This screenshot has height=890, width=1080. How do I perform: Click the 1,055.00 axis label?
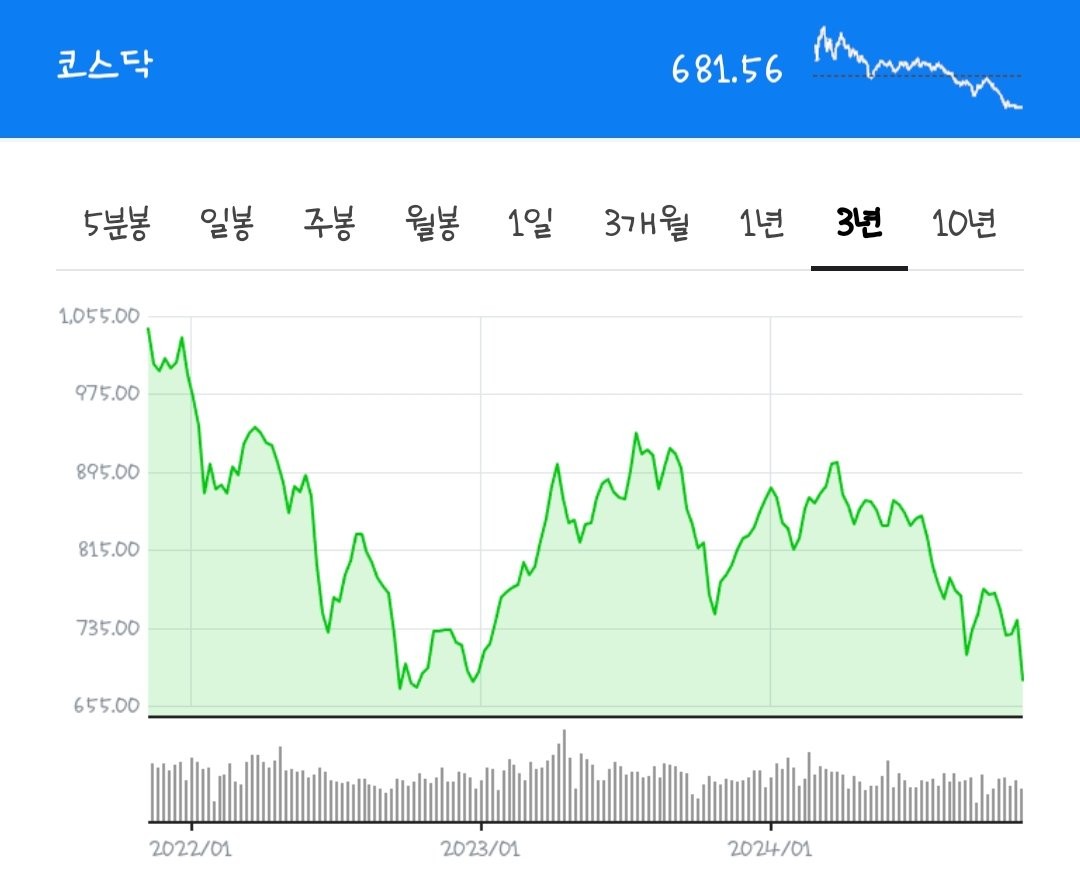pyautogui.click(x=99, y=316)
